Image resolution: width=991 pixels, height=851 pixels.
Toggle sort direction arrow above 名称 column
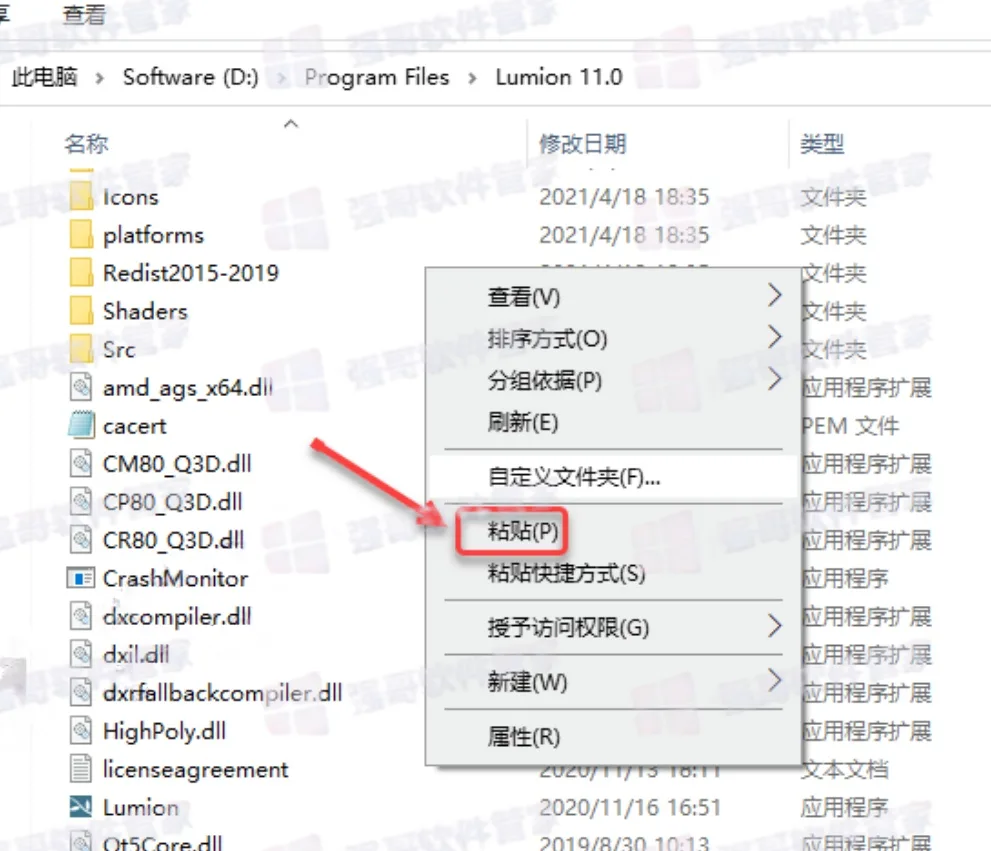(291, 124)
